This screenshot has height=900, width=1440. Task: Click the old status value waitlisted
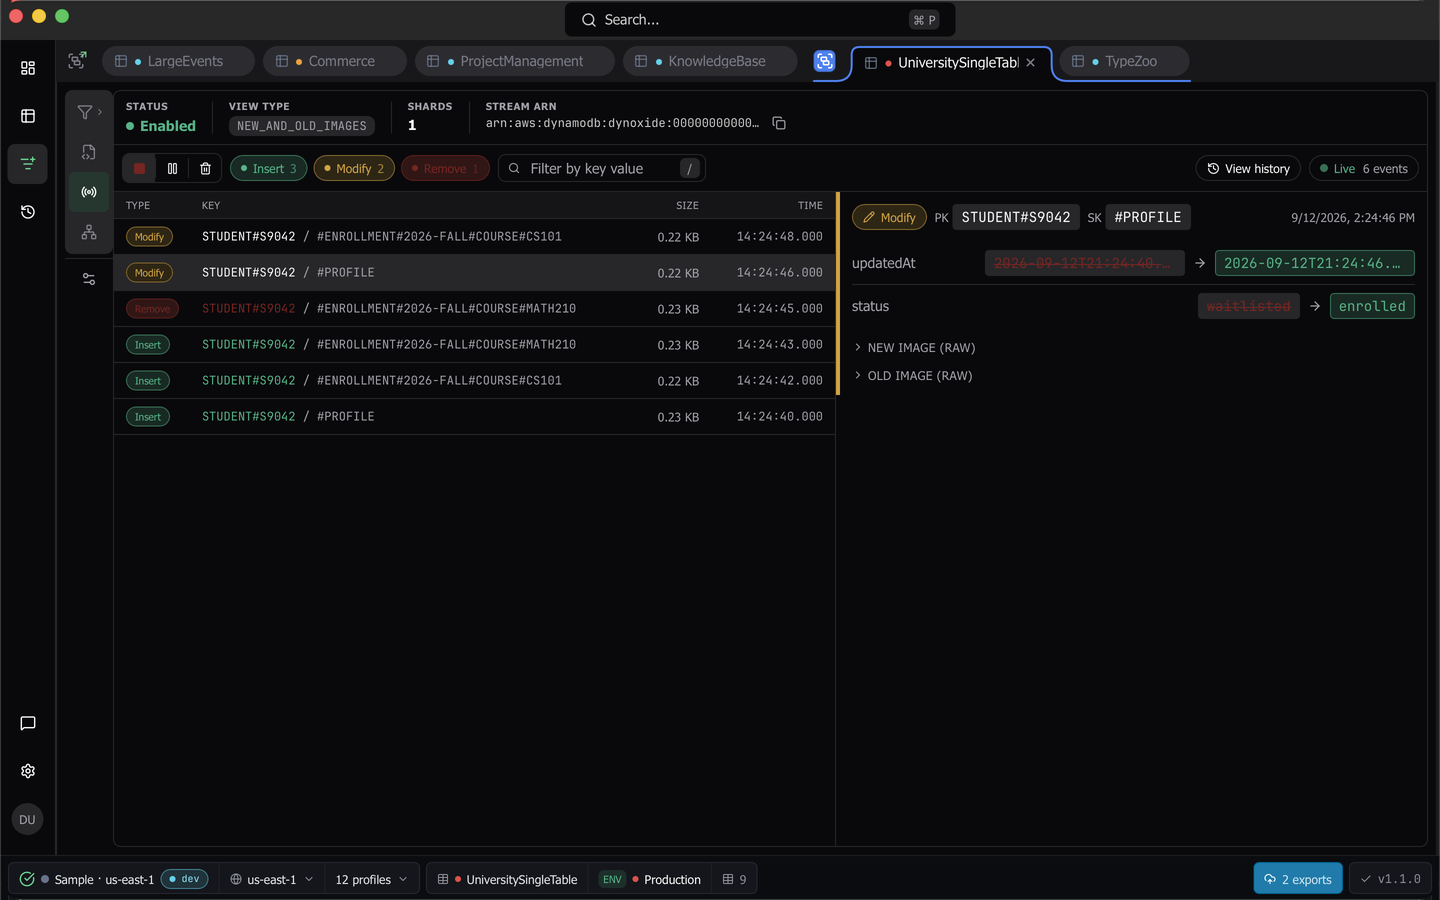[1248, 306]
